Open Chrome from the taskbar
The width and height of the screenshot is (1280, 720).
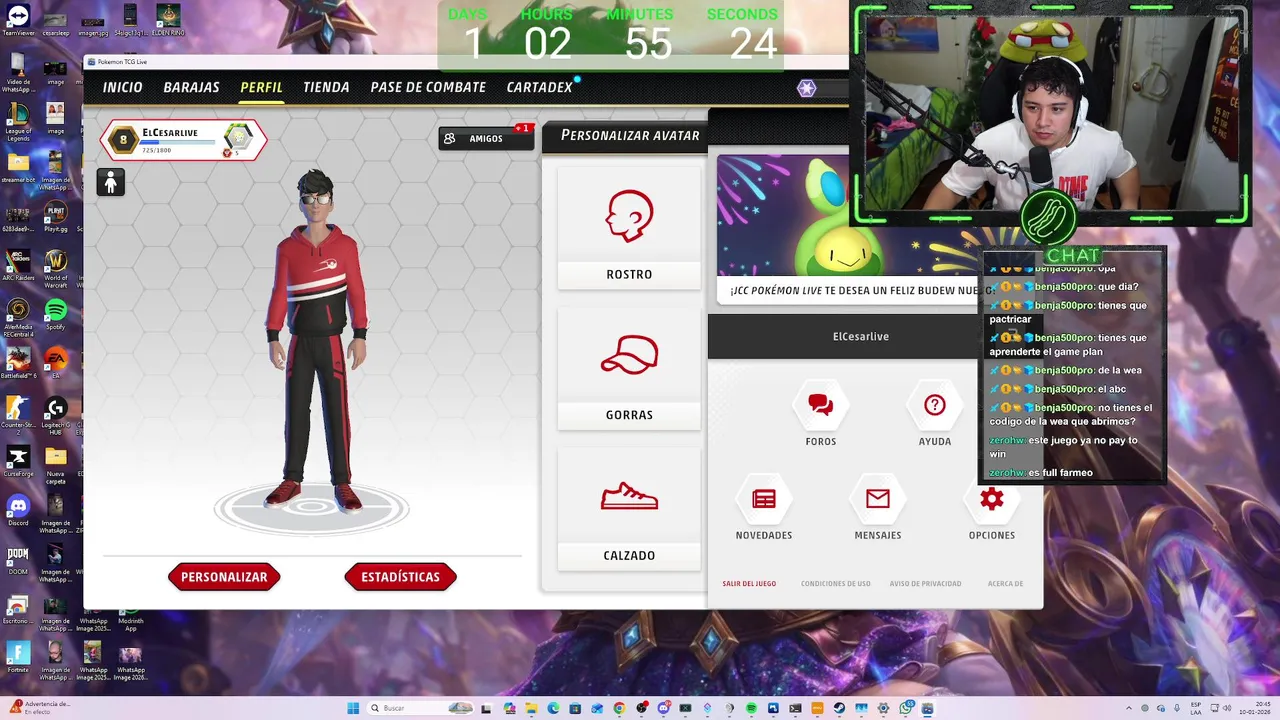coord(619,708)
